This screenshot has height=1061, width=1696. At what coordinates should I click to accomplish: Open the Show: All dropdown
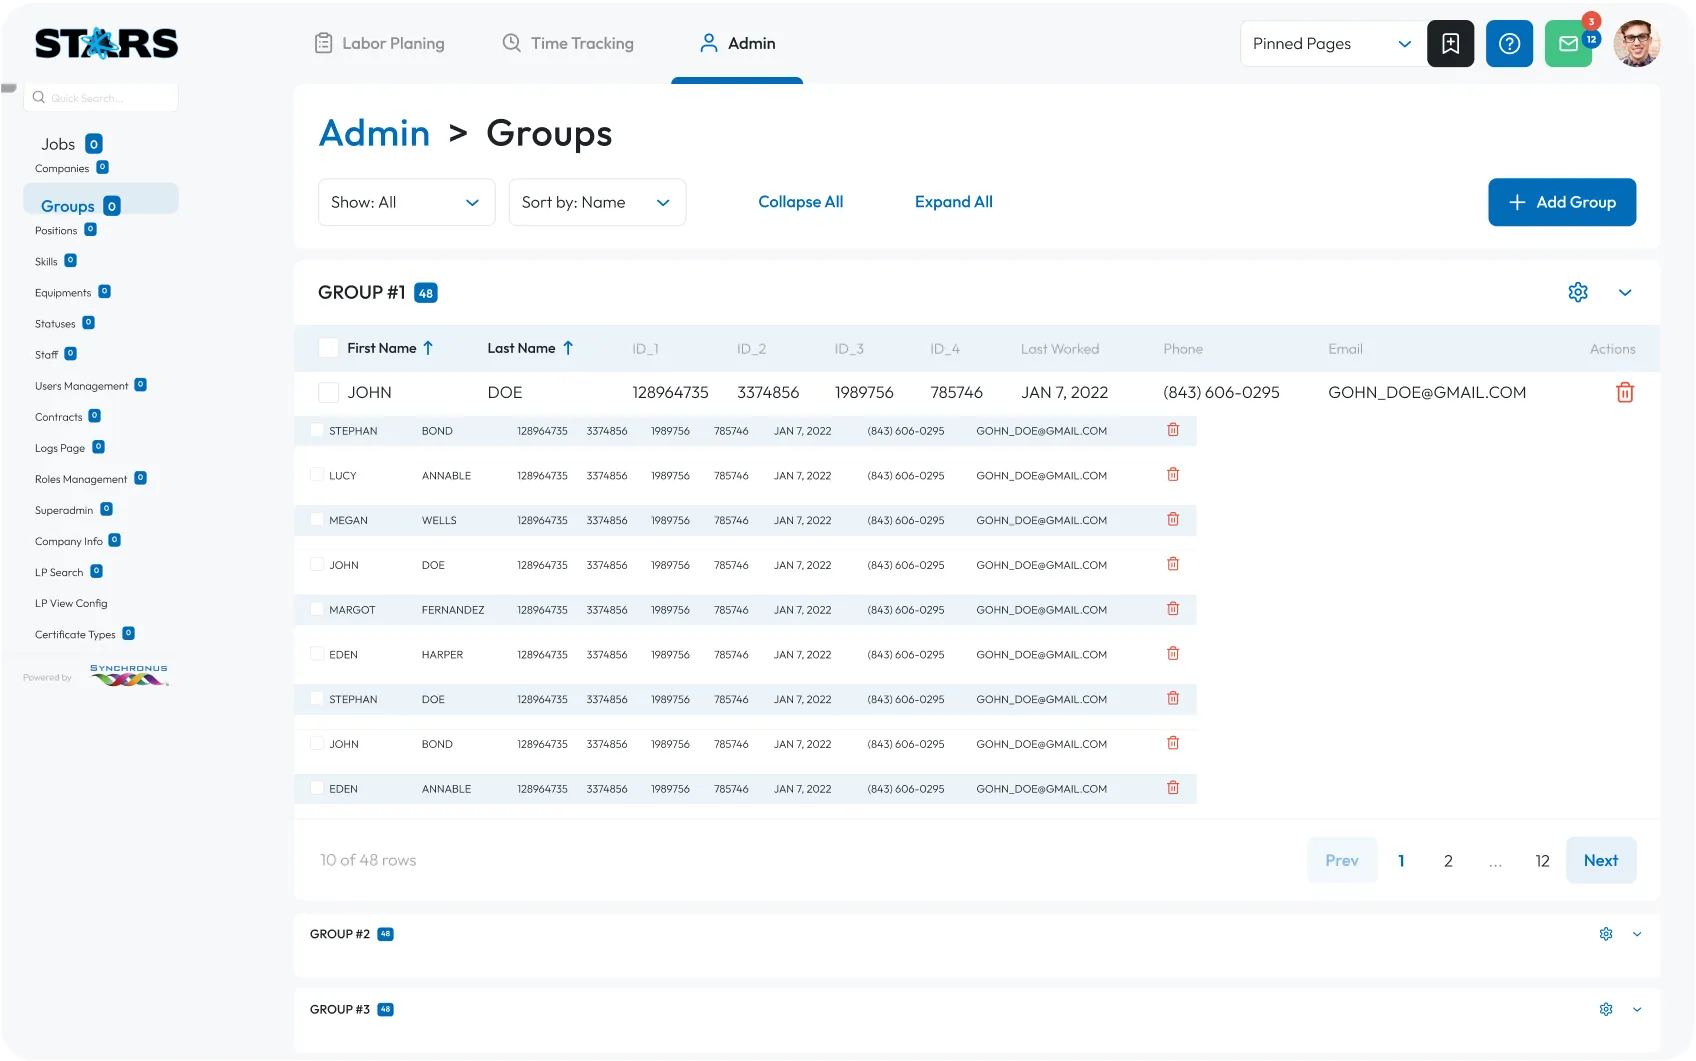pos(406,202)
